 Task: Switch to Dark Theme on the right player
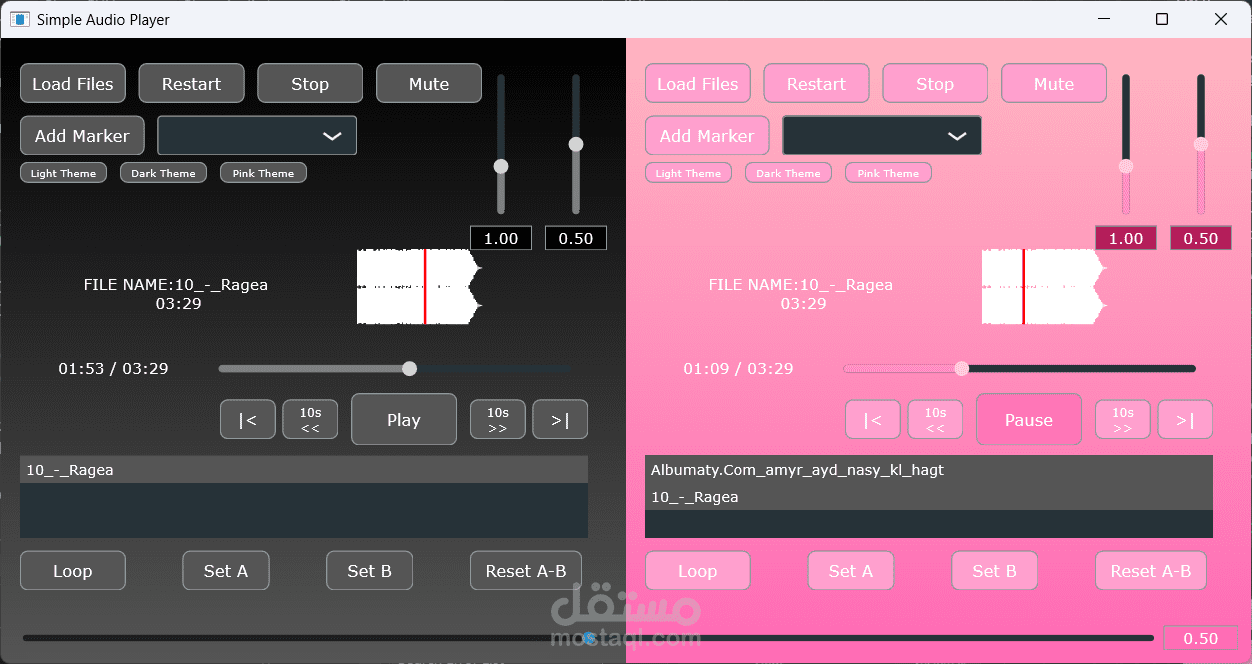pos(788,172)
